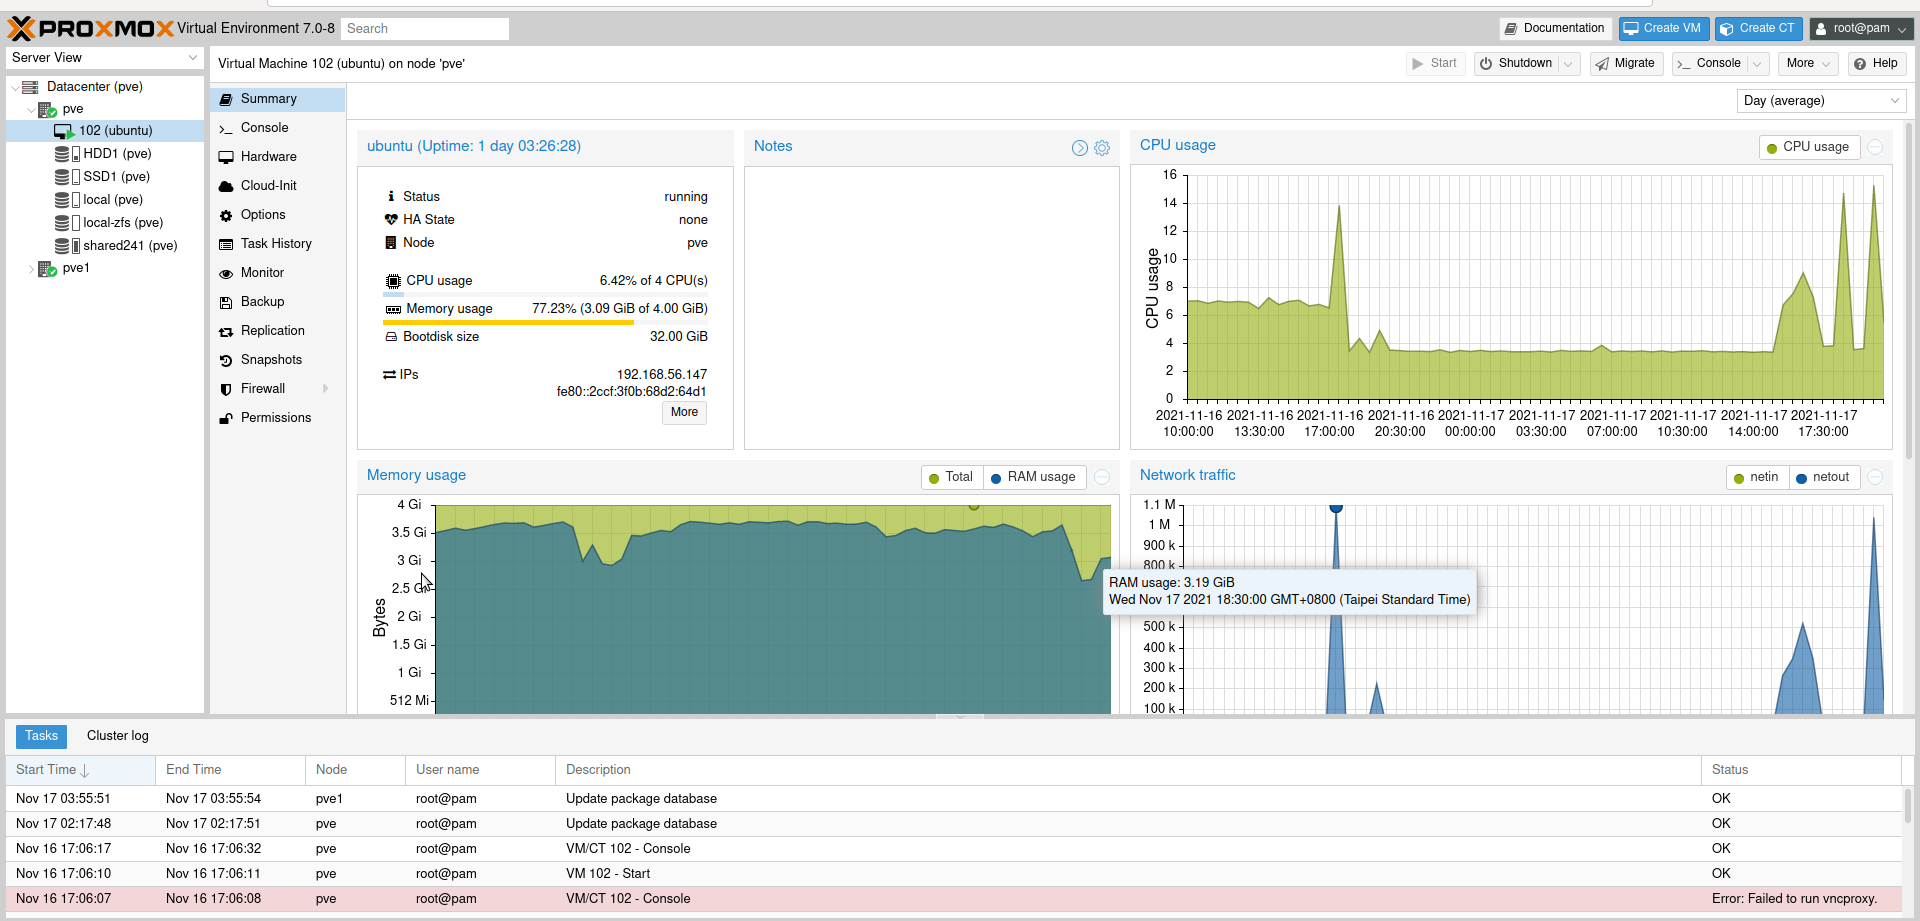
Task: Click the Shutdown button
Action: tap(1516, 64)
